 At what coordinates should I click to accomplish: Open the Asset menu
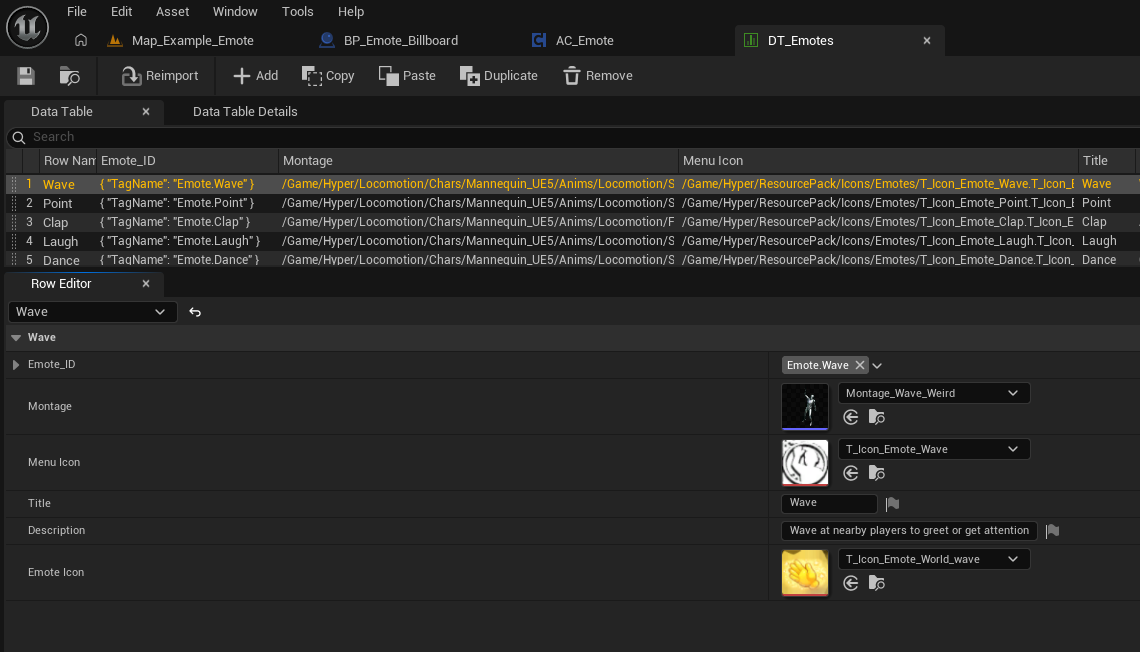172,12
